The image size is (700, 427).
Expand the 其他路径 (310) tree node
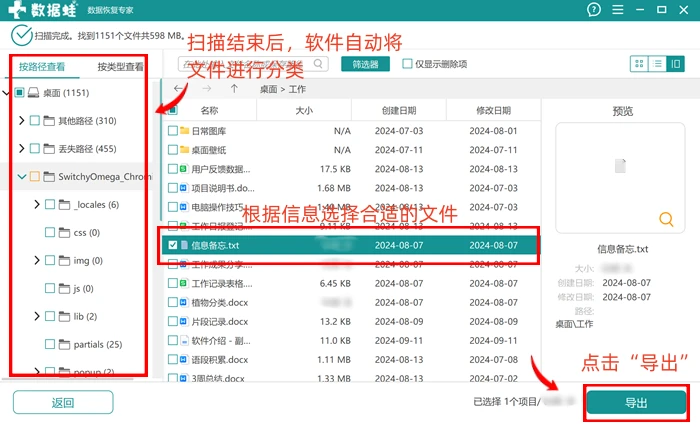click(21, 121)
